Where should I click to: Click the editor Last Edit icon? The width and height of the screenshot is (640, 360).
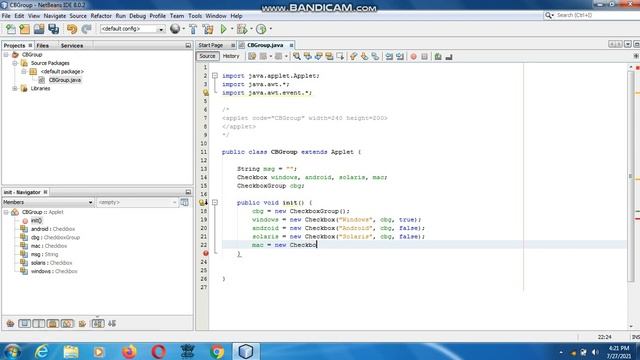[x=252, y=56]
